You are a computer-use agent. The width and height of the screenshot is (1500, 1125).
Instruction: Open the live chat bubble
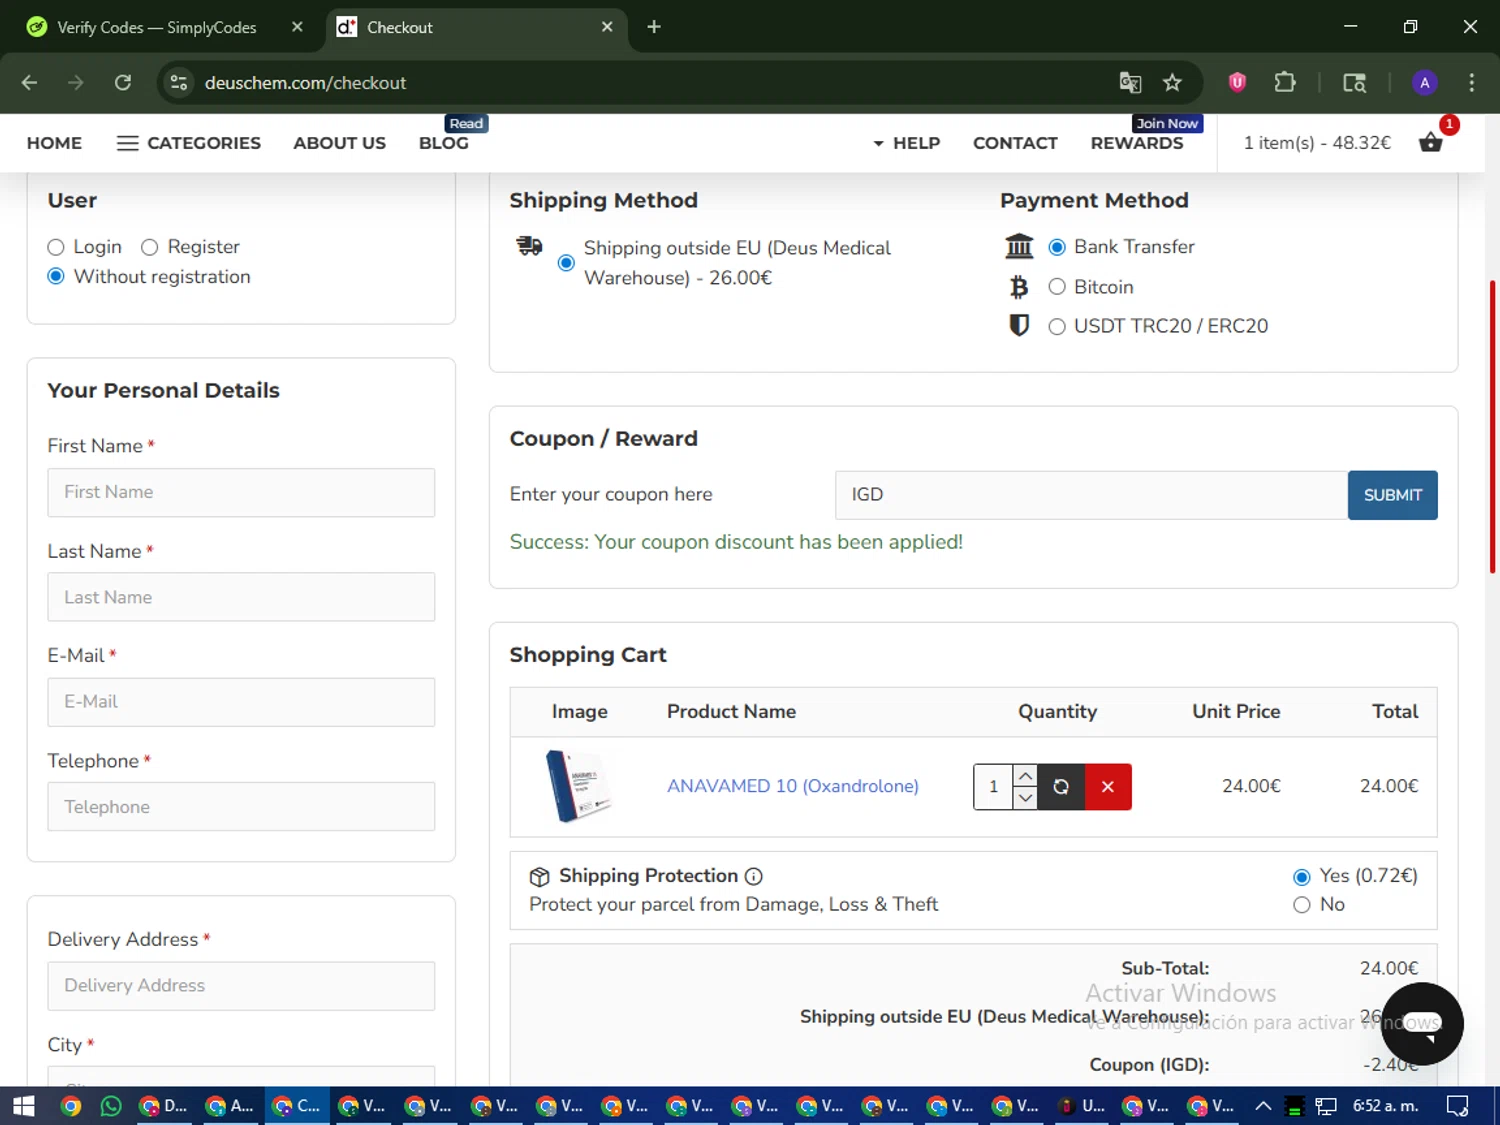(x=1422, y=1023)
